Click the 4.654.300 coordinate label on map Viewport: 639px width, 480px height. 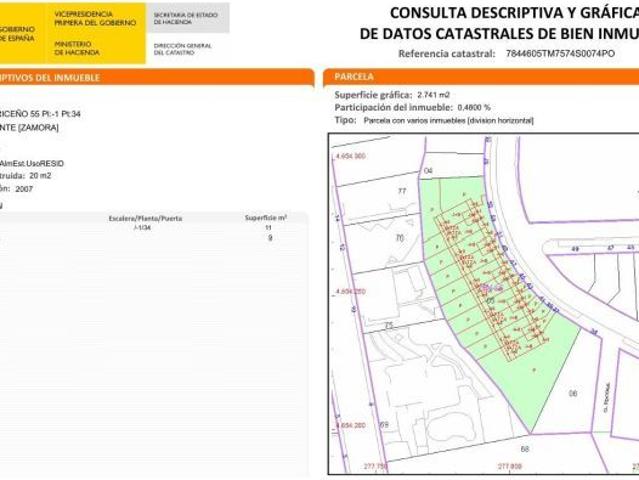click(x=348, y=157)
